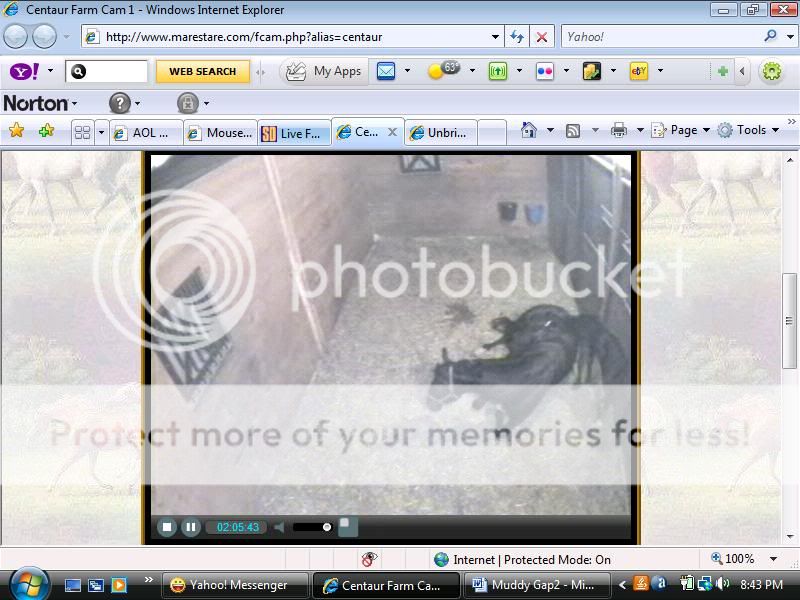Image resolution: width=800 pixels, height=600 pixels.
Task: Mute the video speaker icon
Action: tap(279, 527)
